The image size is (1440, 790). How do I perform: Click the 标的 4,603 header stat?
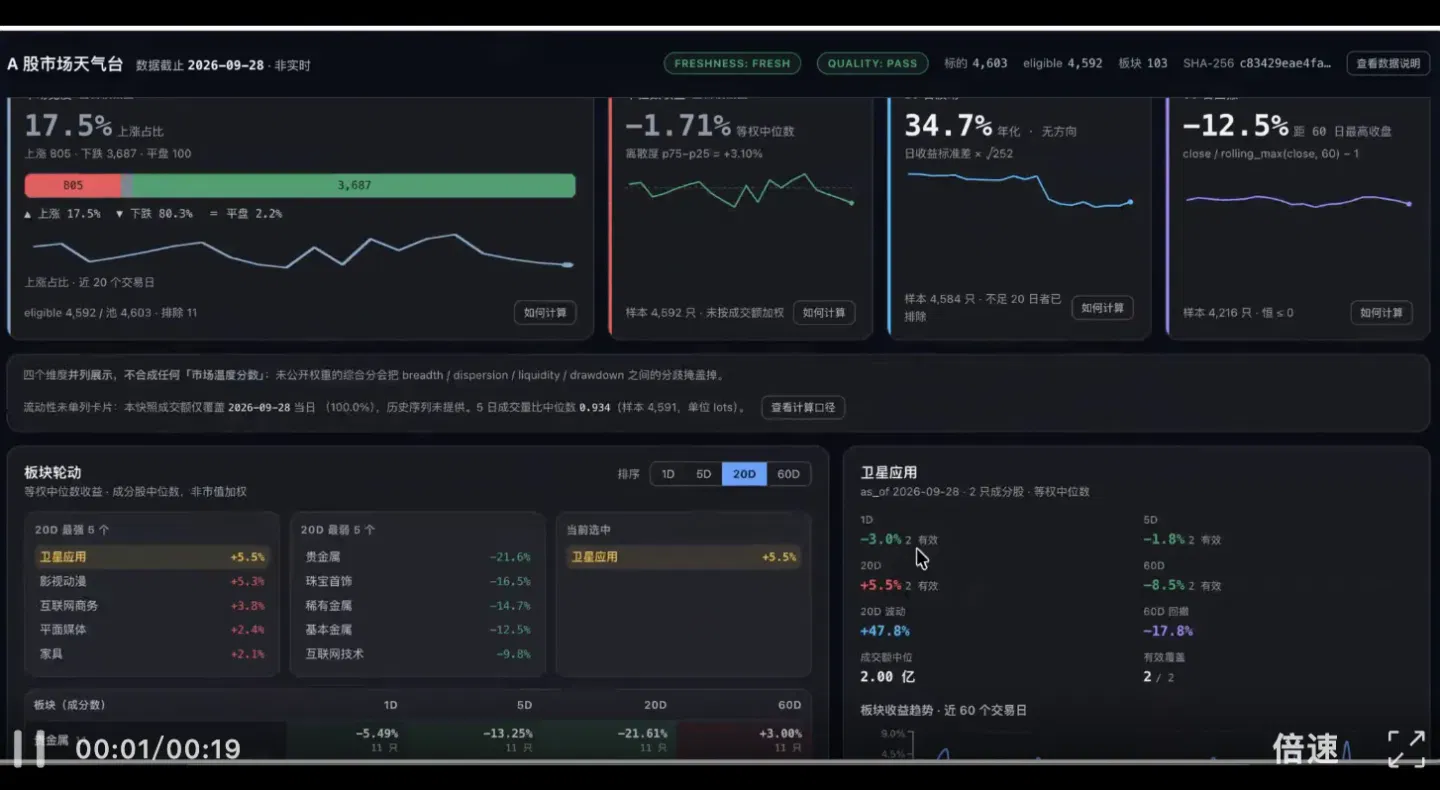pyautogui.click(x=976, y=63)
